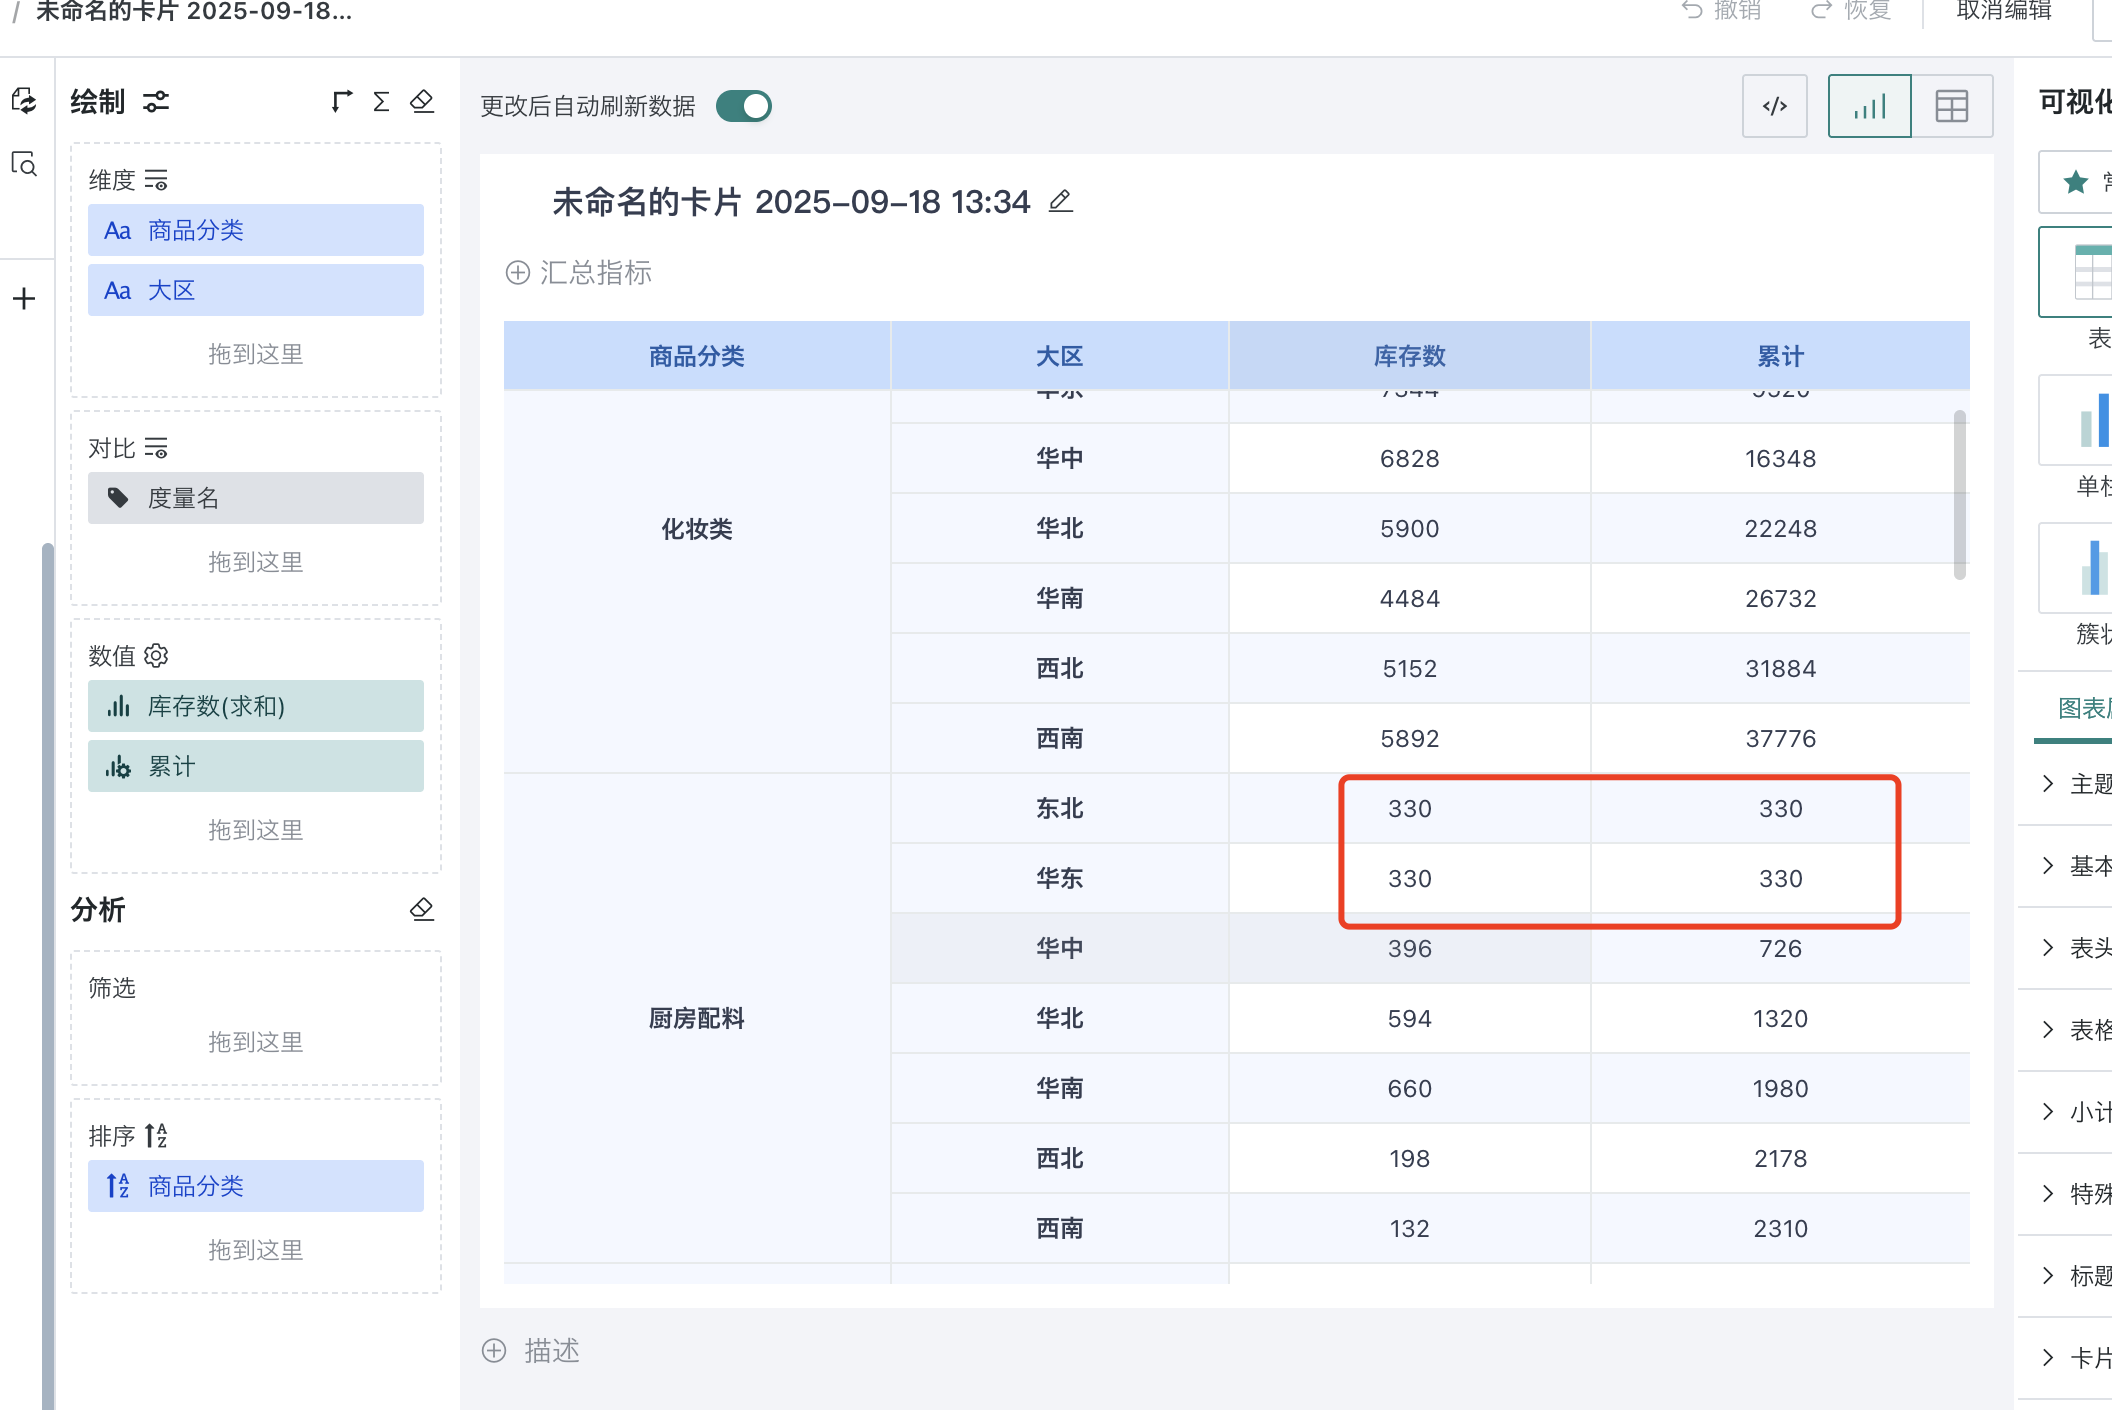Click the 726 cumulative cell
2112x1410 pixels.
tap(1781, 948)
